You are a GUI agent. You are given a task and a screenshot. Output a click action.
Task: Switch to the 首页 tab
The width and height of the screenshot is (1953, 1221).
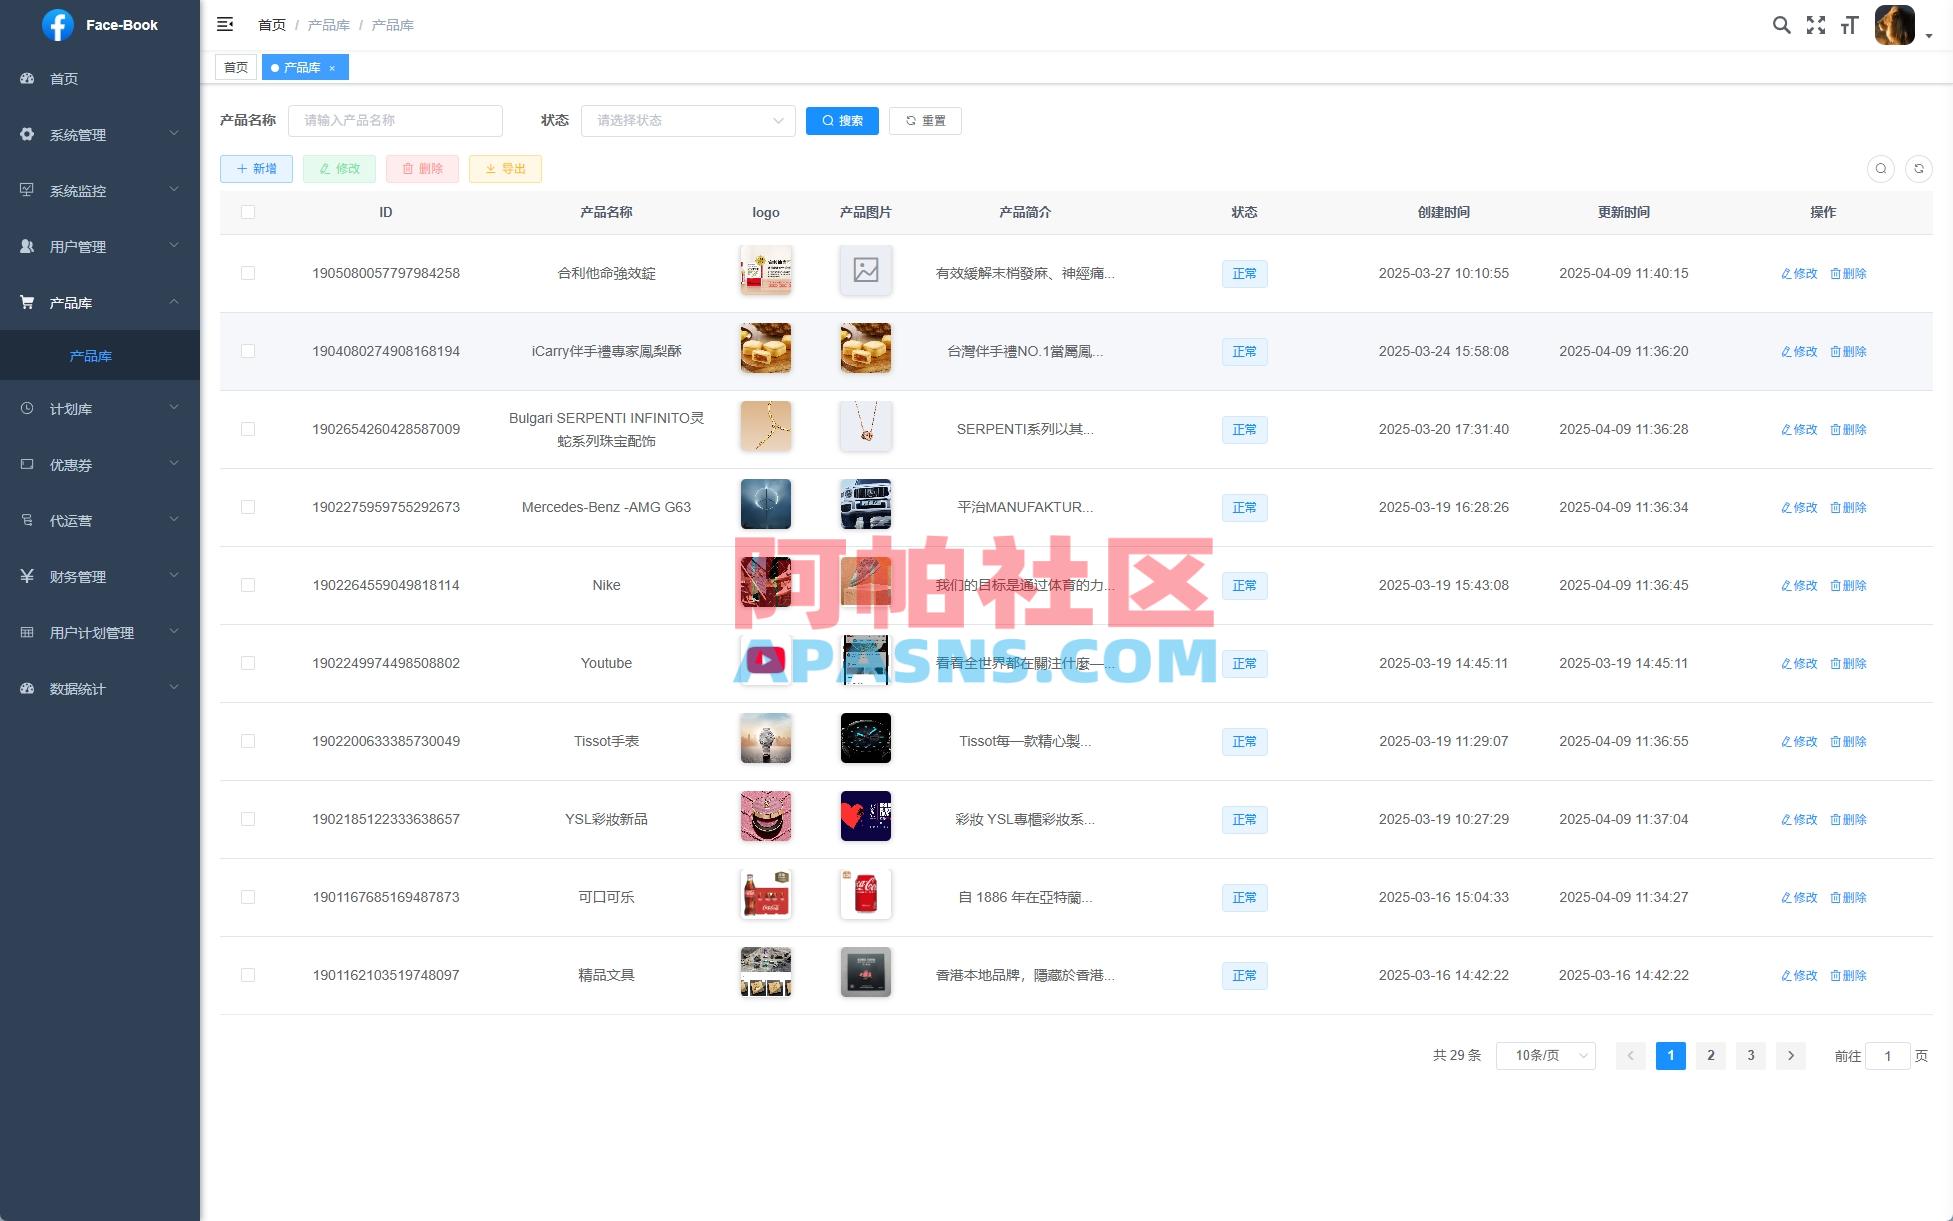pos(236,68)
